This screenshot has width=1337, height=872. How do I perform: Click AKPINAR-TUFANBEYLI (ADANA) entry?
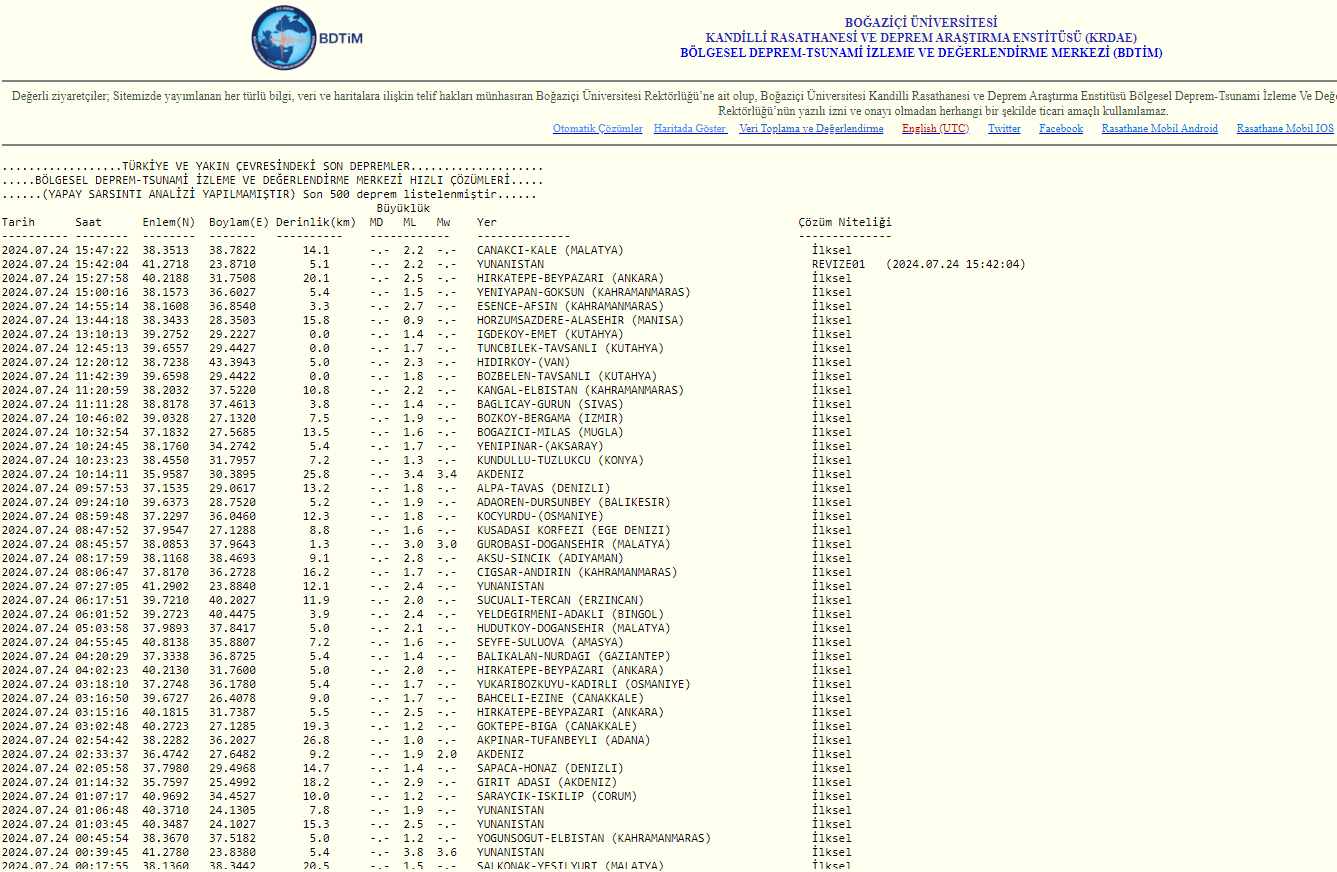click(x=563, y=740)
